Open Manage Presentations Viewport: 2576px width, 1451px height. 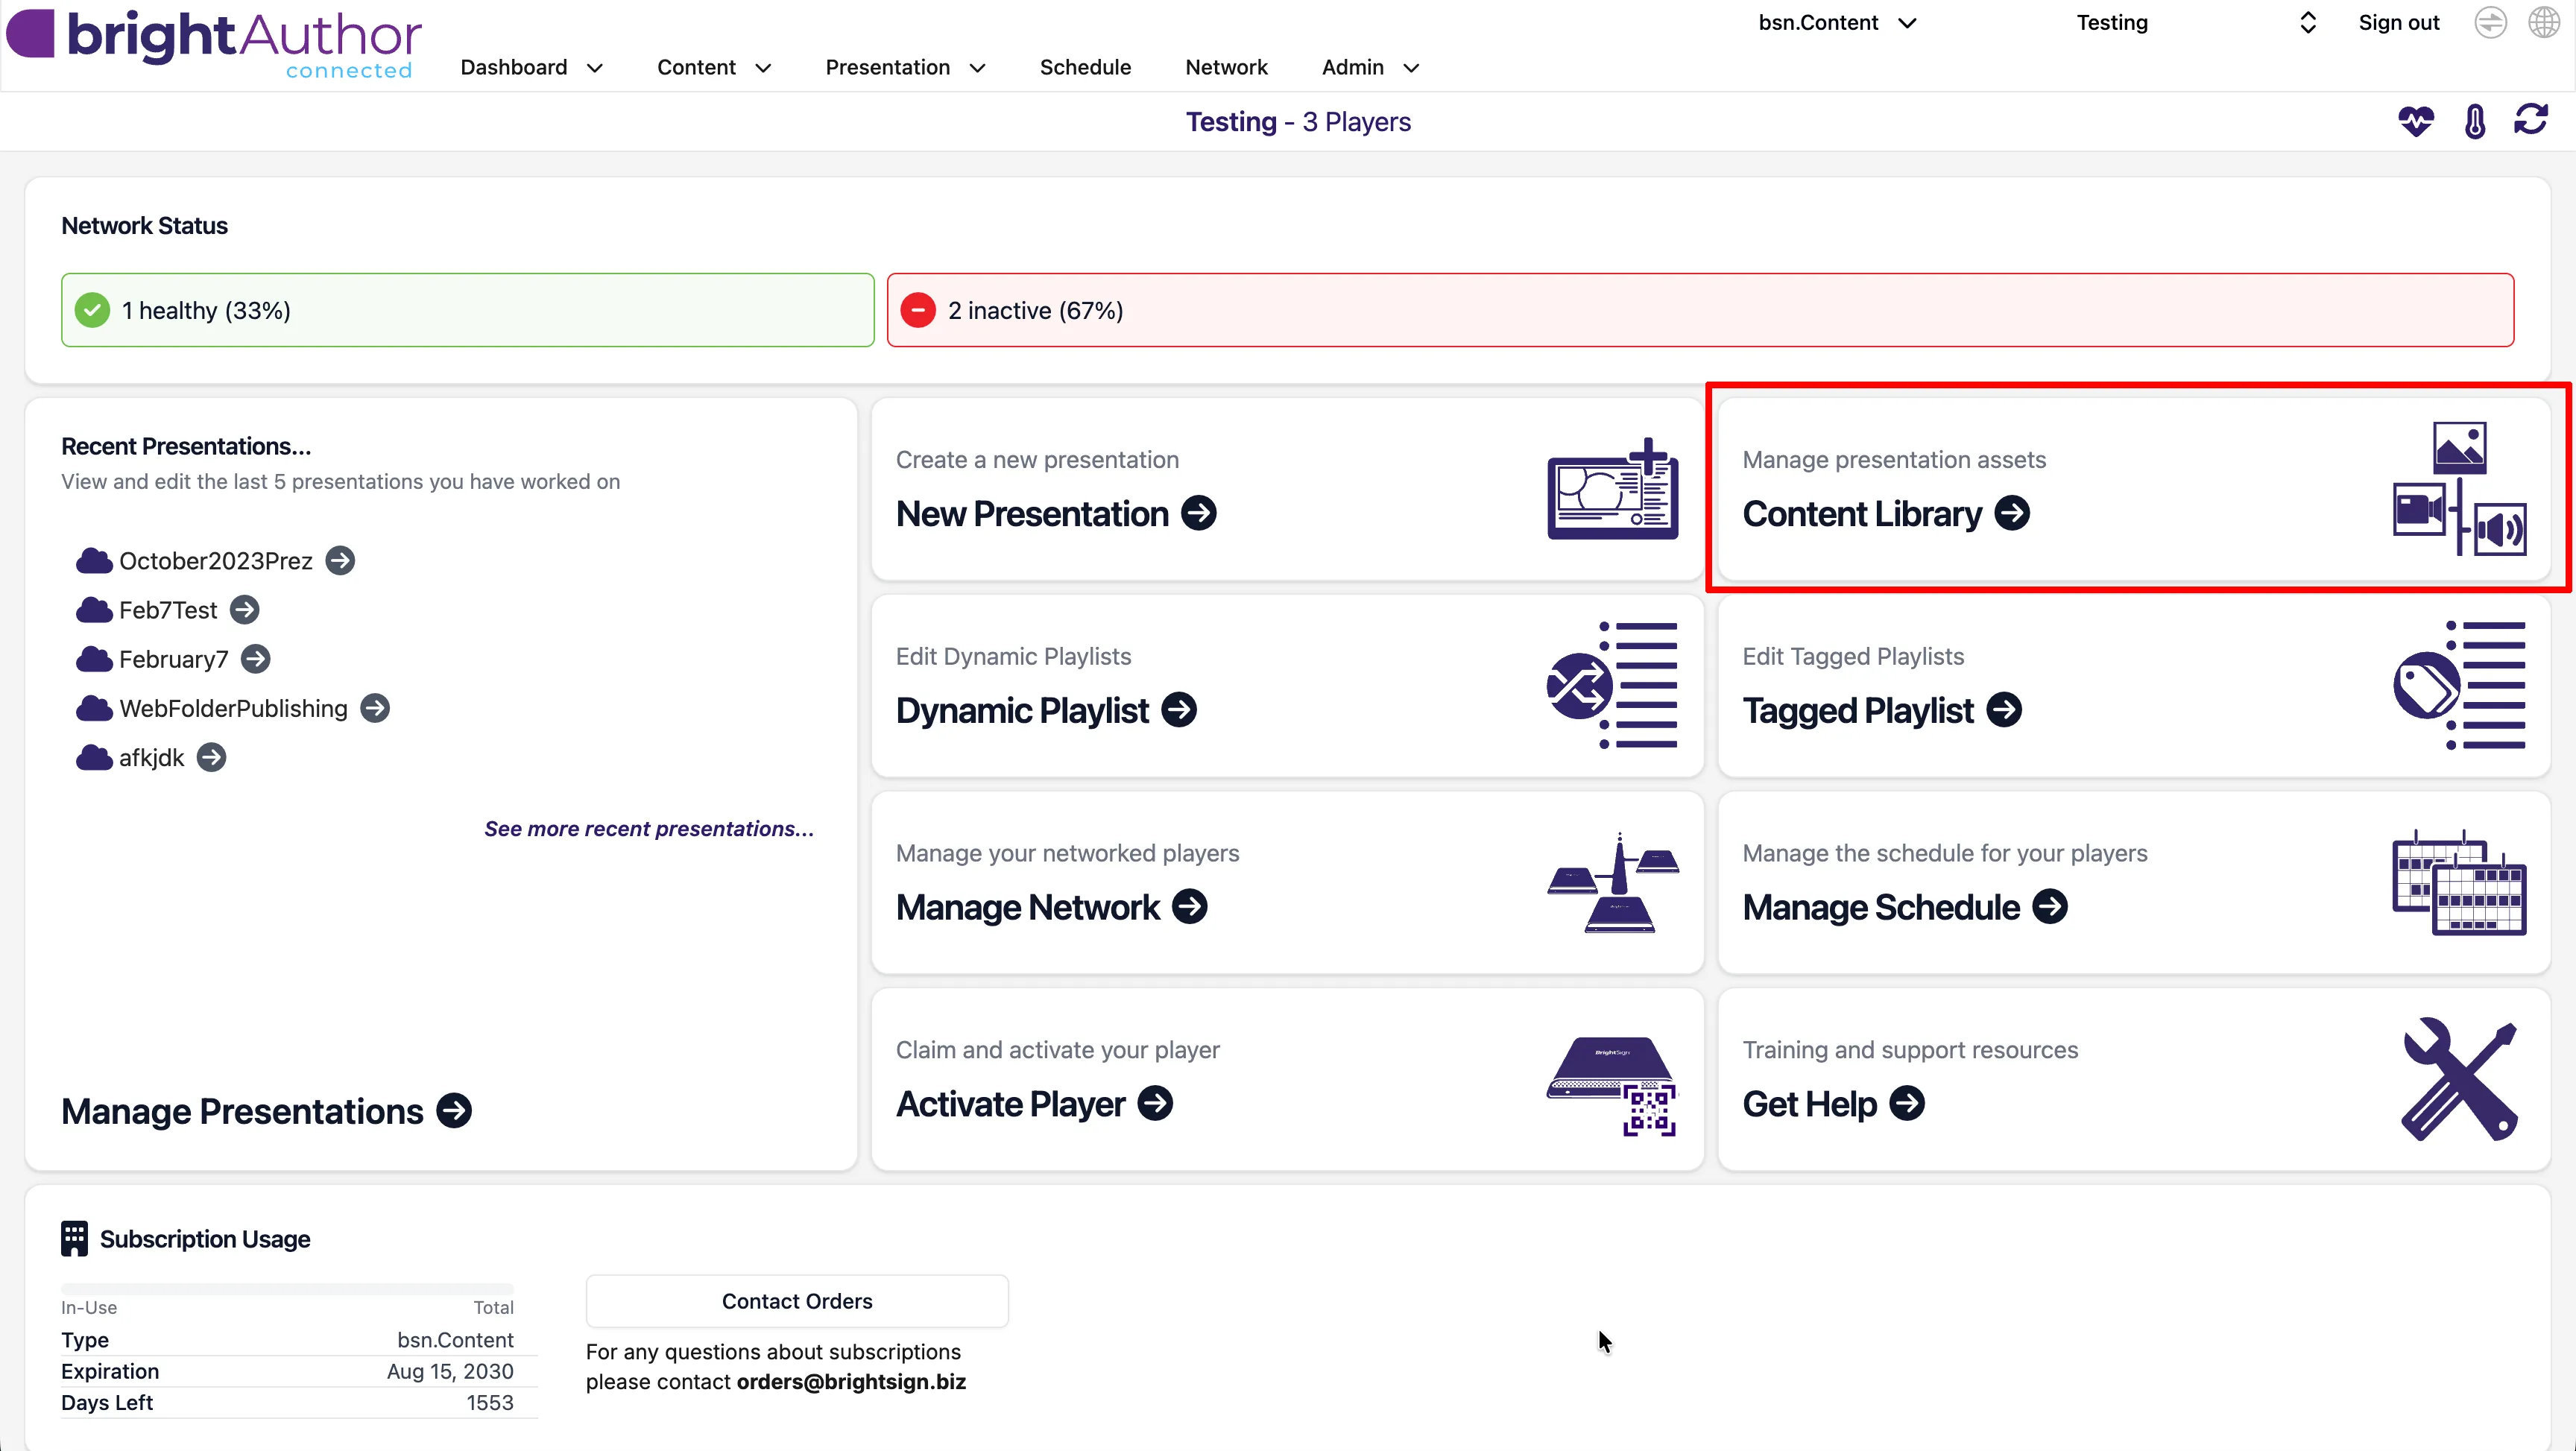tap(266, 1111)
